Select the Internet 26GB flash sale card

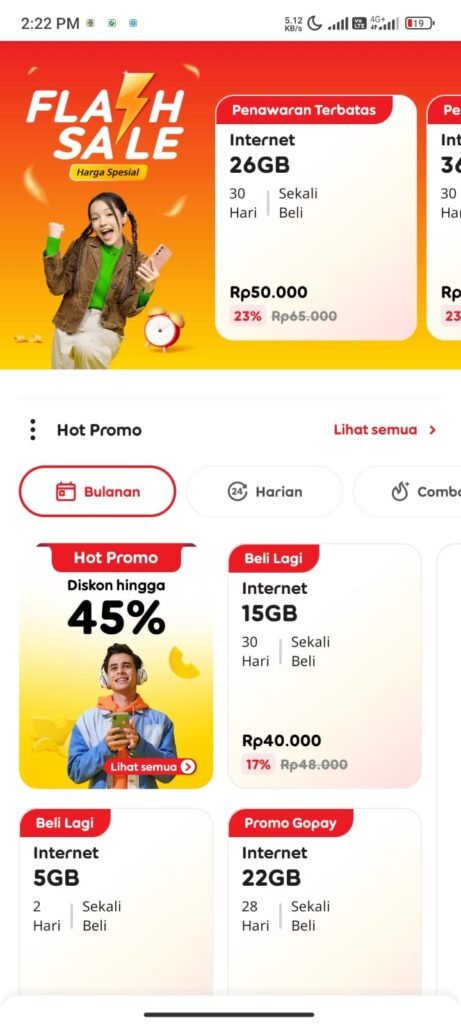pyautogui.click(x=316, y=217)
